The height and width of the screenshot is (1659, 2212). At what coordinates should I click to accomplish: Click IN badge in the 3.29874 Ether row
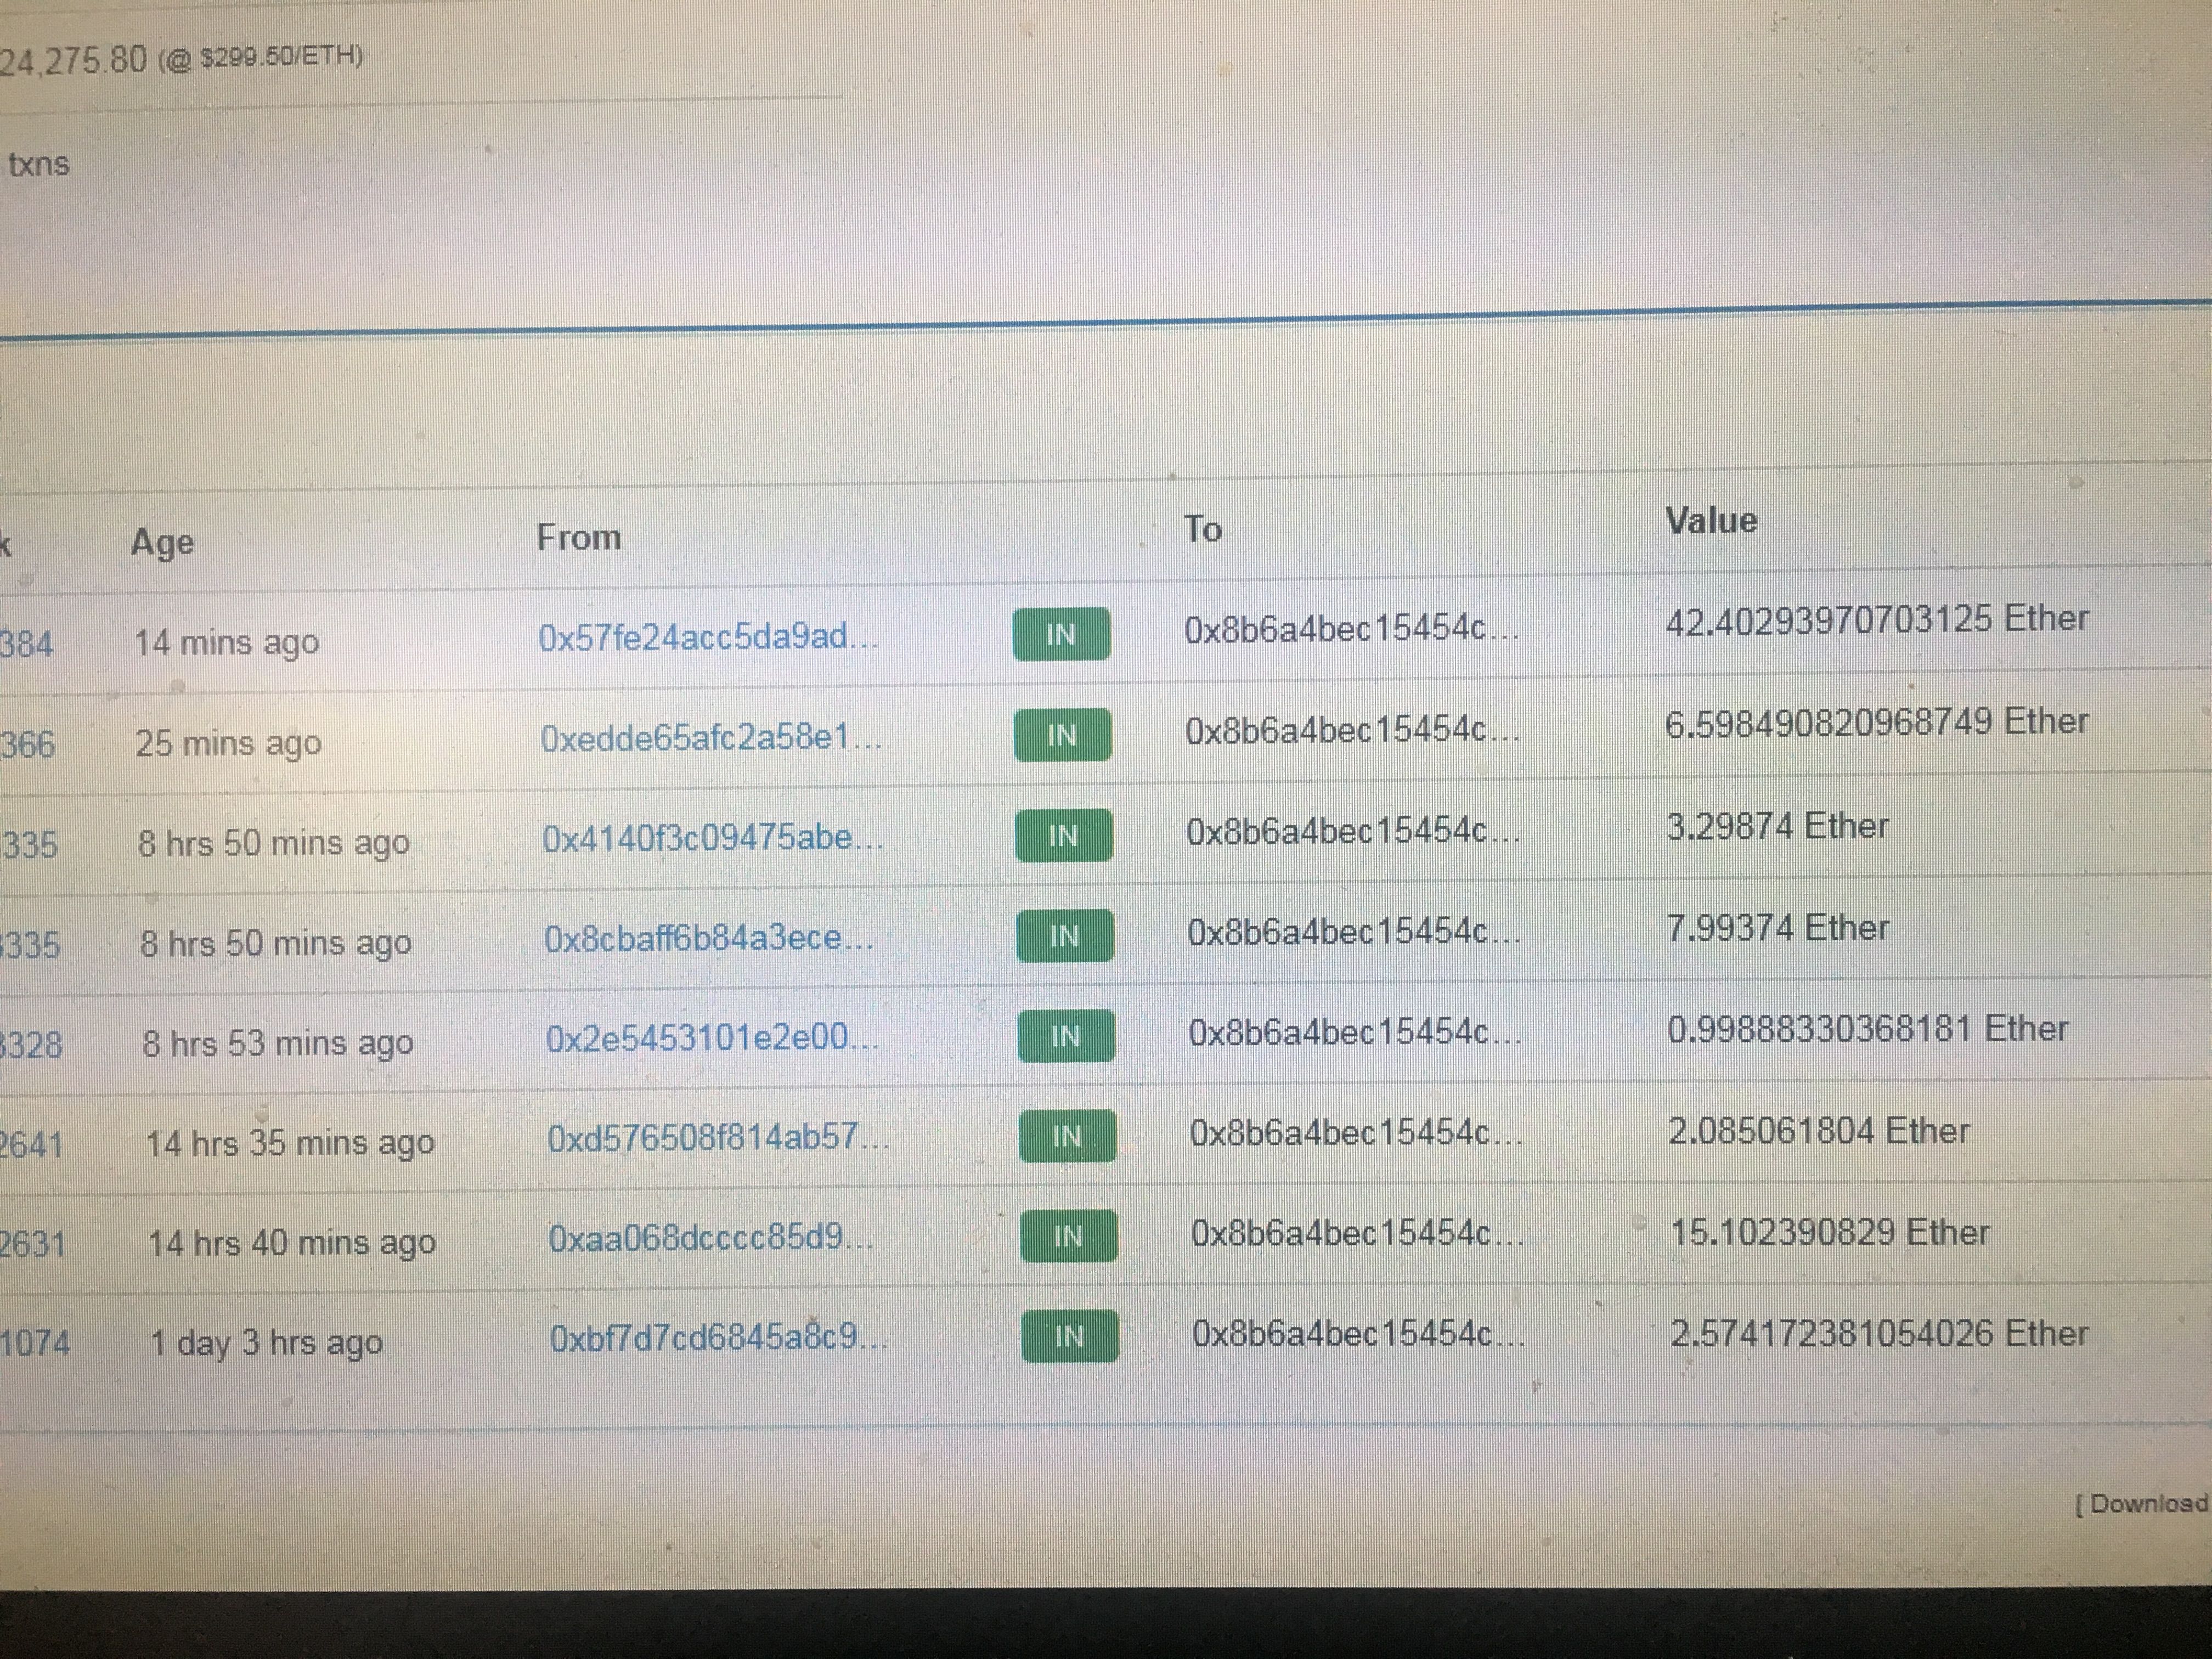pos(1064,835)
